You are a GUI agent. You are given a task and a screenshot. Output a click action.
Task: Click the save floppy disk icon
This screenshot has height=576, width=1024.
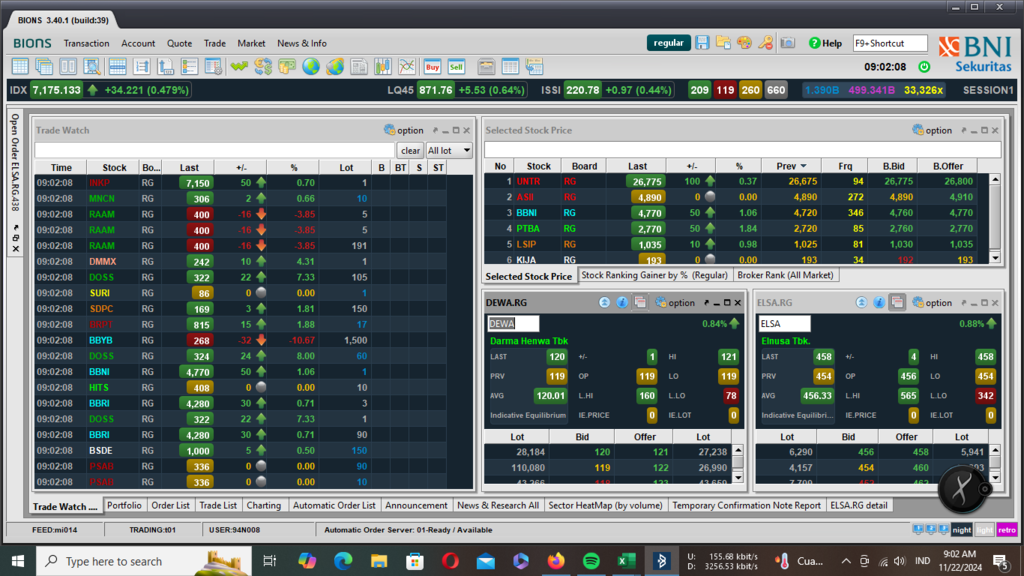702,43
